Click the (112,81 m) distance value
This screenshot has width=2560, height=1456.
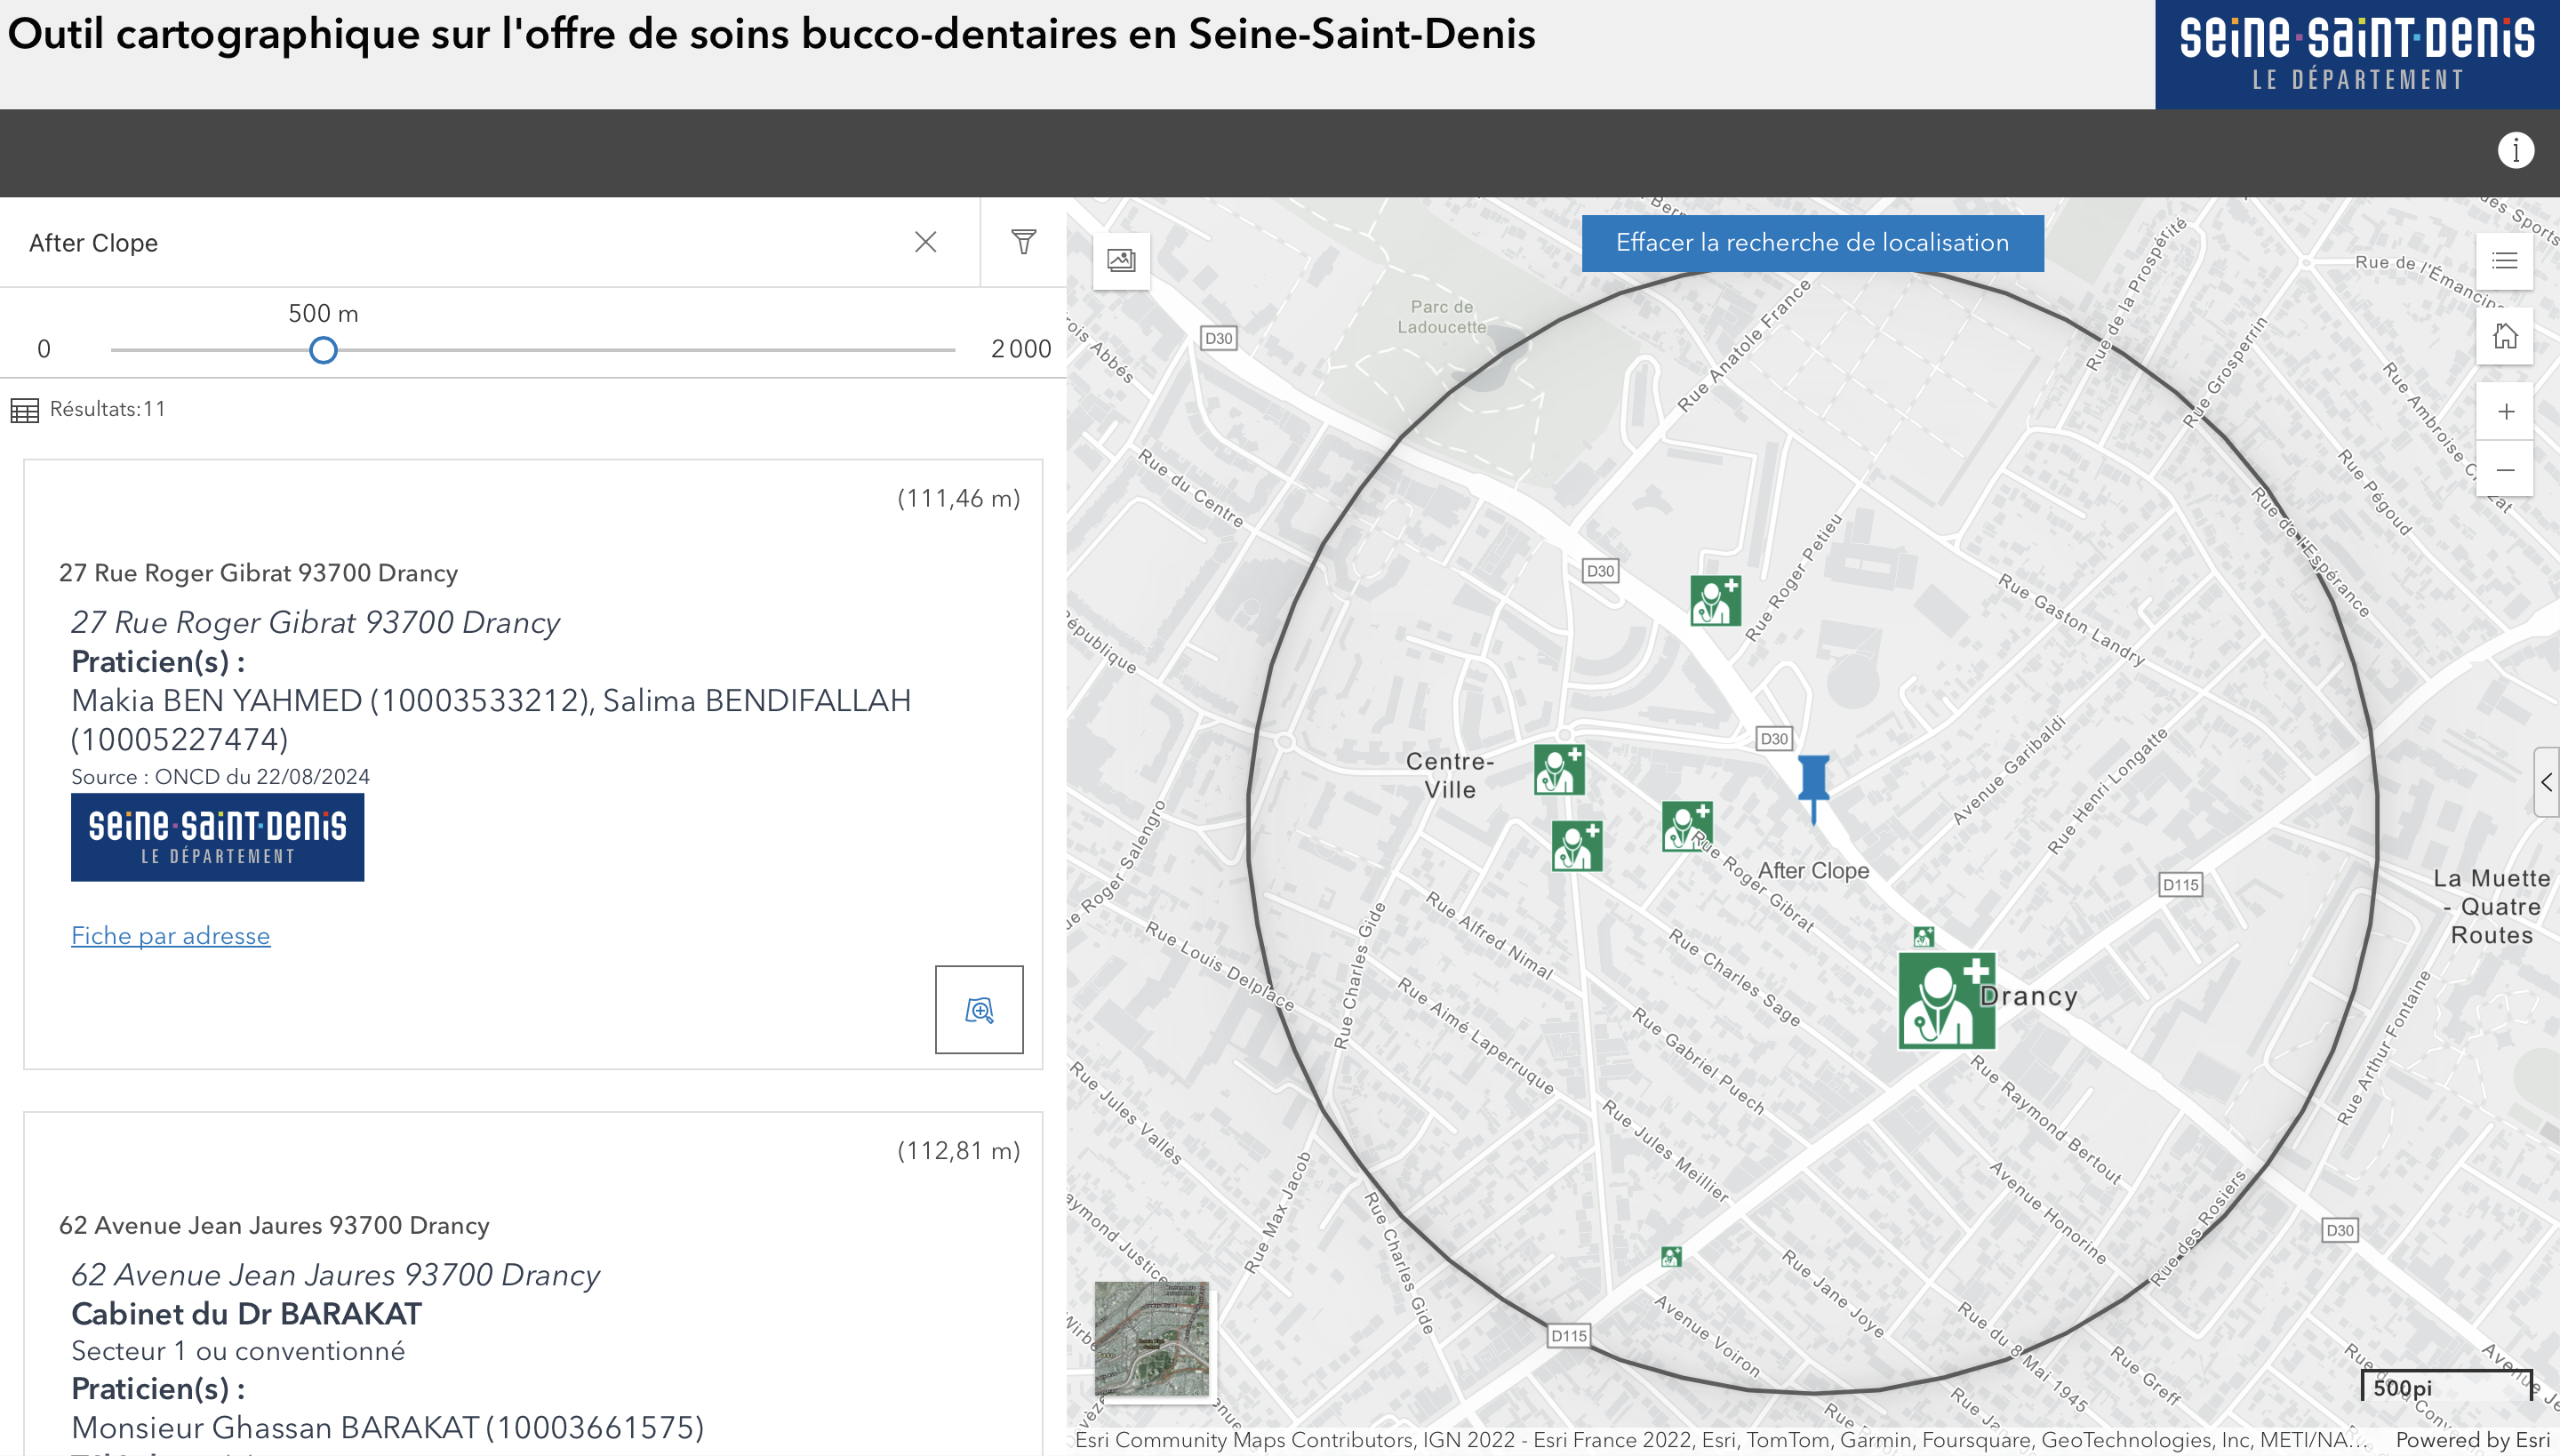pyautogui.click(x=958, y=1150)
